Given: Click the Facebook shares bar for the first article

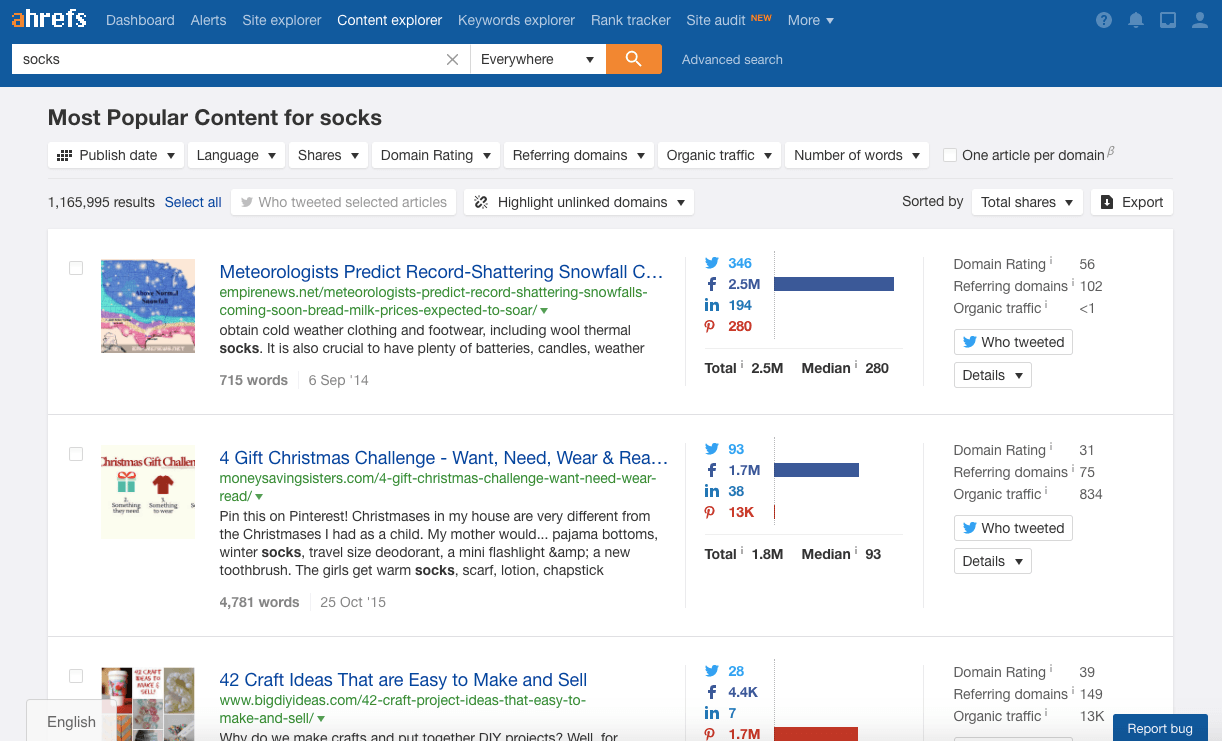Looking at the screenshot, I should coord(833,284).
